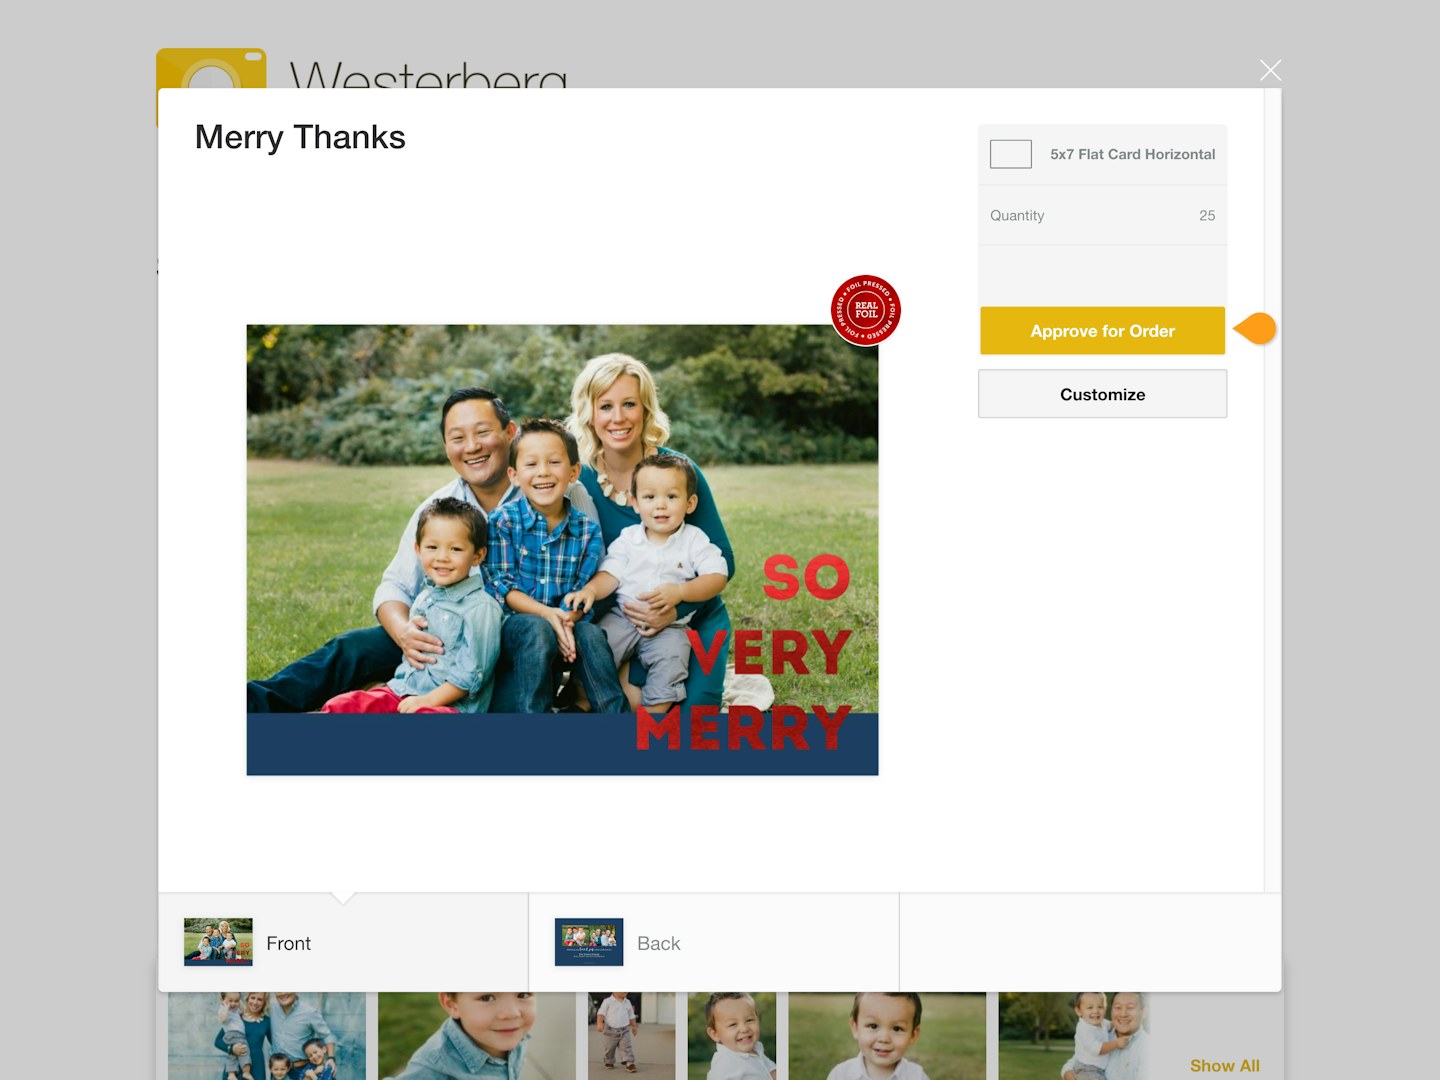The width and height of the screenshot is (1440, 1080).
Task: Open the Front card thumbnail
Action: click(x=218, y=942)
